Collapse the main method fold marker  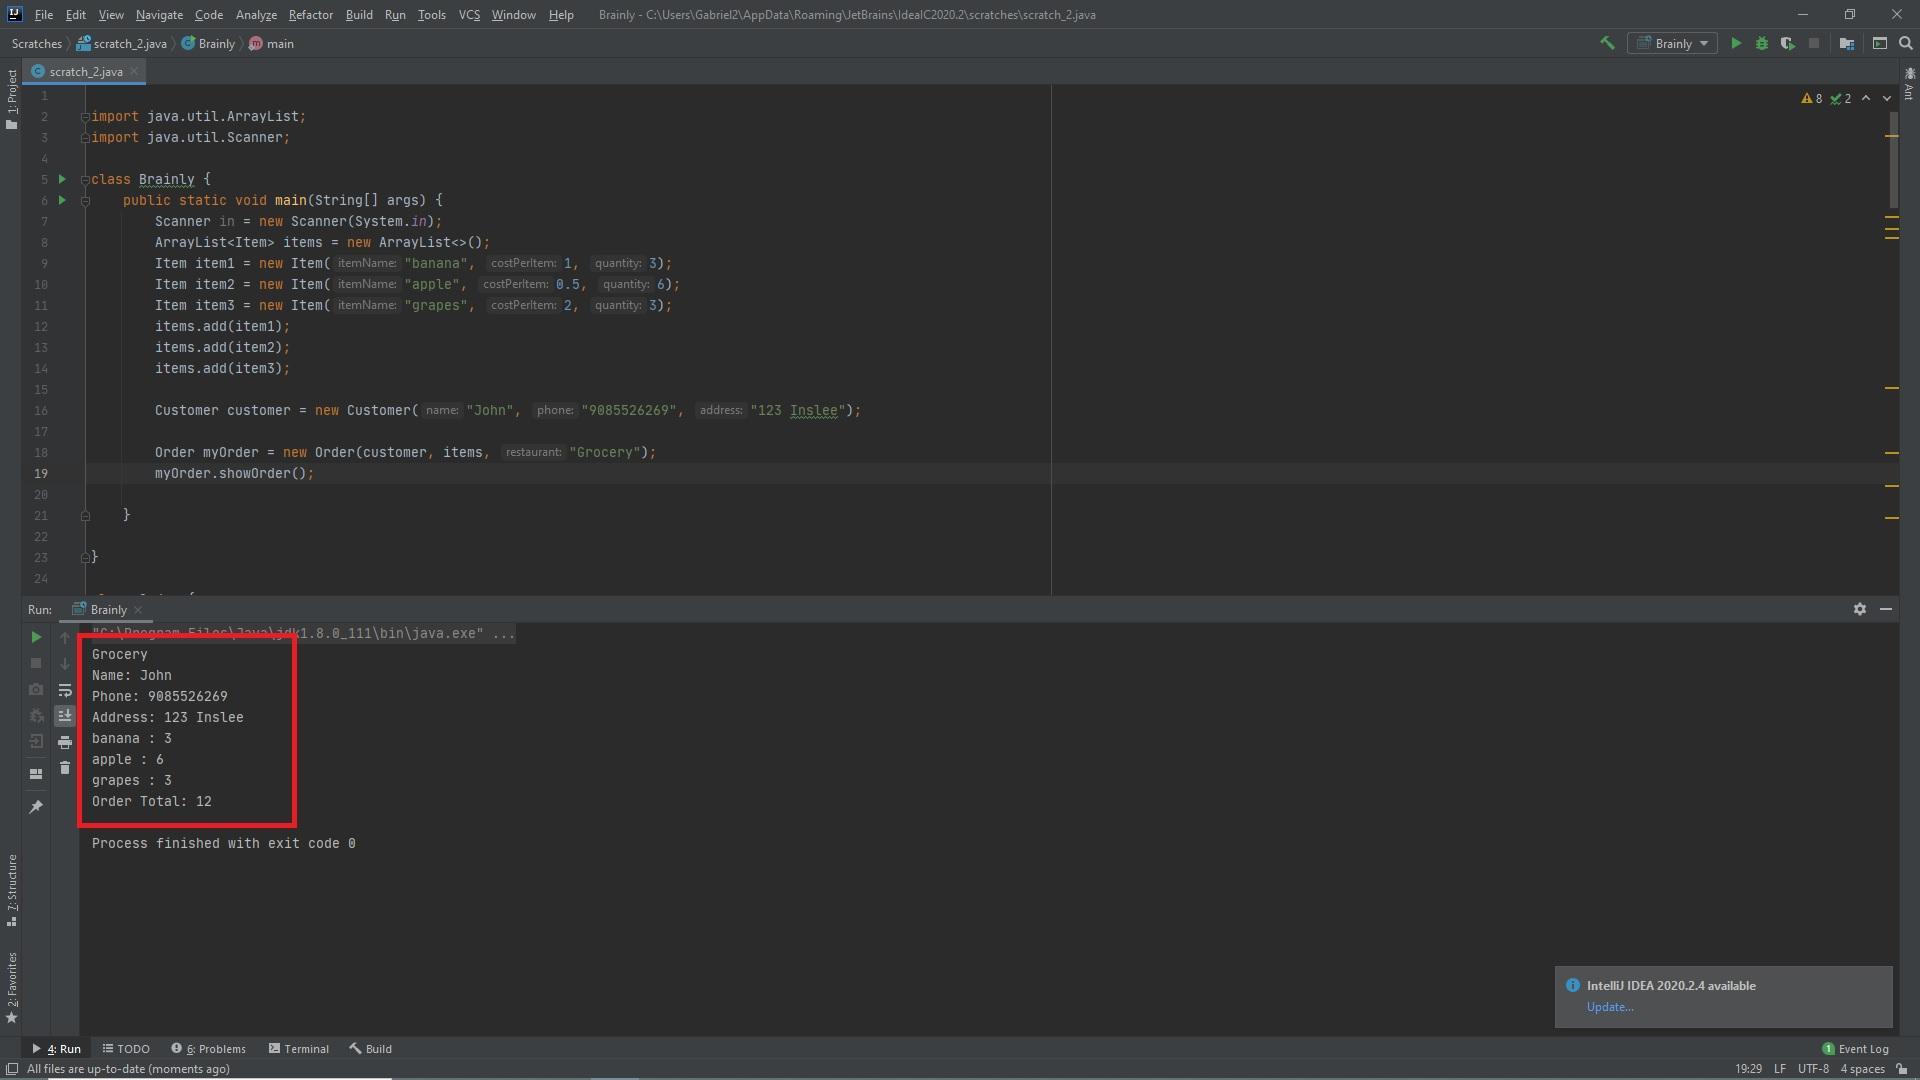pos(85,201)
